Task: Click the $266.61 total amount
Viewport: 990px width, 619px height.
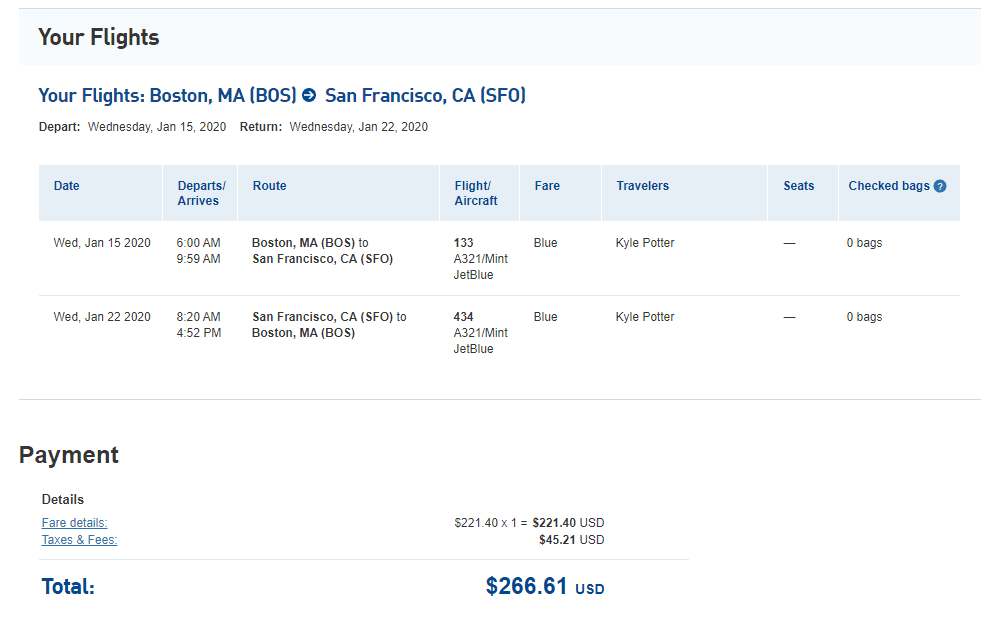Action: pos(527,586)
